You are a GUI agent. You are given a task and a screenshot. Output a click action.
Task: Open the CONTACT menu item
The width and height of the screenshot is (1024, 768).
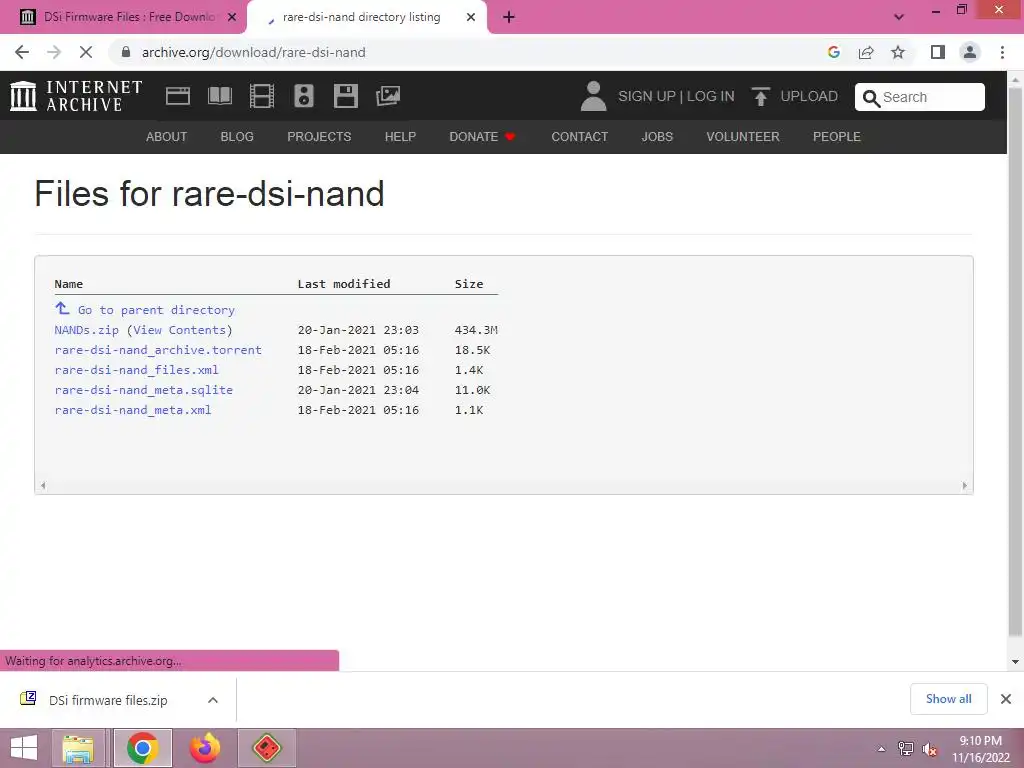click(x=580, y=136)
